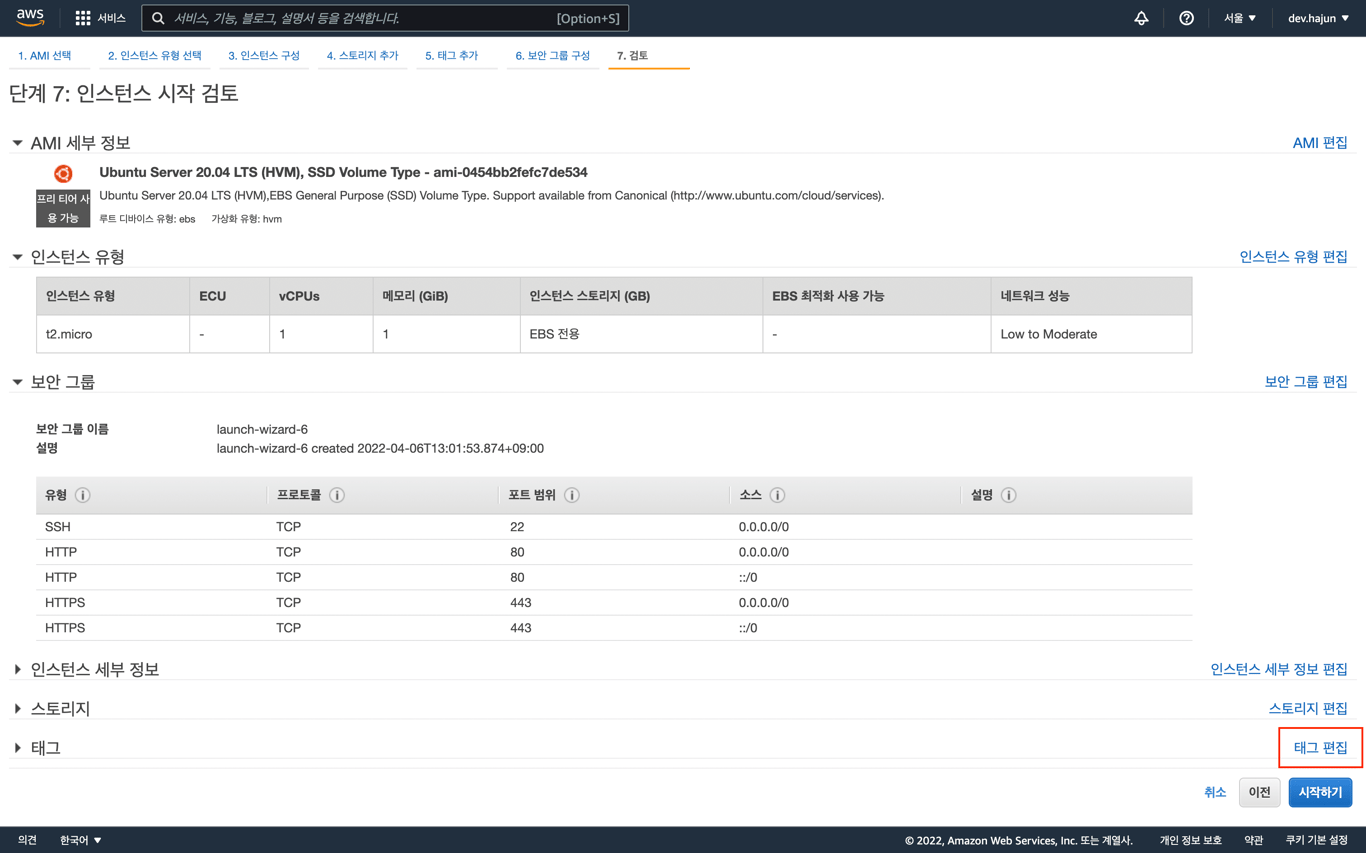
Task: Click the 보안 그룹 편집 link
Action: pos(1306,382)
